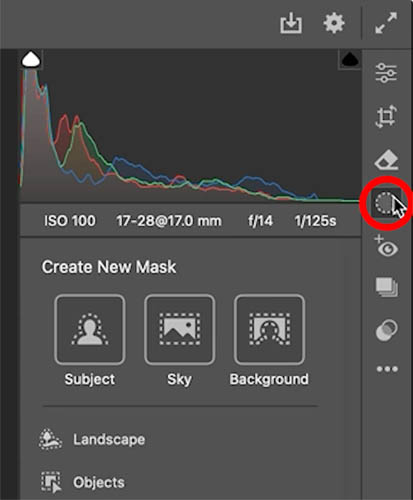Create a Subject mask
The image size is (413, 500).
tap(90, 341)
